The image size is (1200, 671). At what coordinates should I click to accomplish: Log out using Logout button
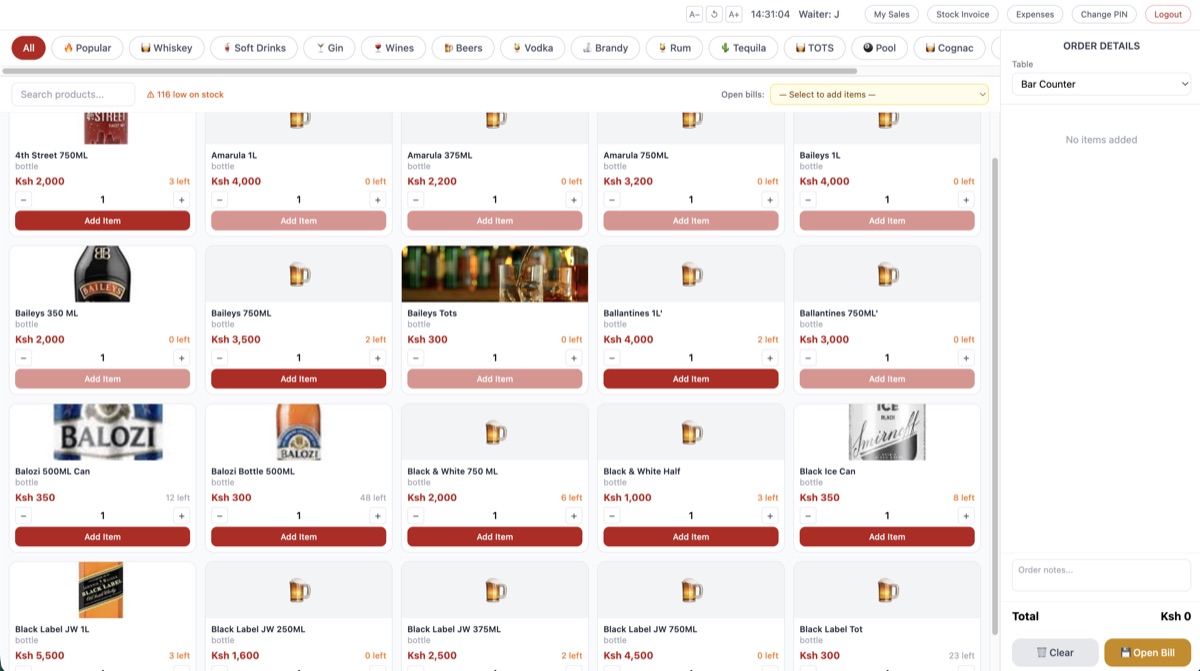tap(1168, 14)
